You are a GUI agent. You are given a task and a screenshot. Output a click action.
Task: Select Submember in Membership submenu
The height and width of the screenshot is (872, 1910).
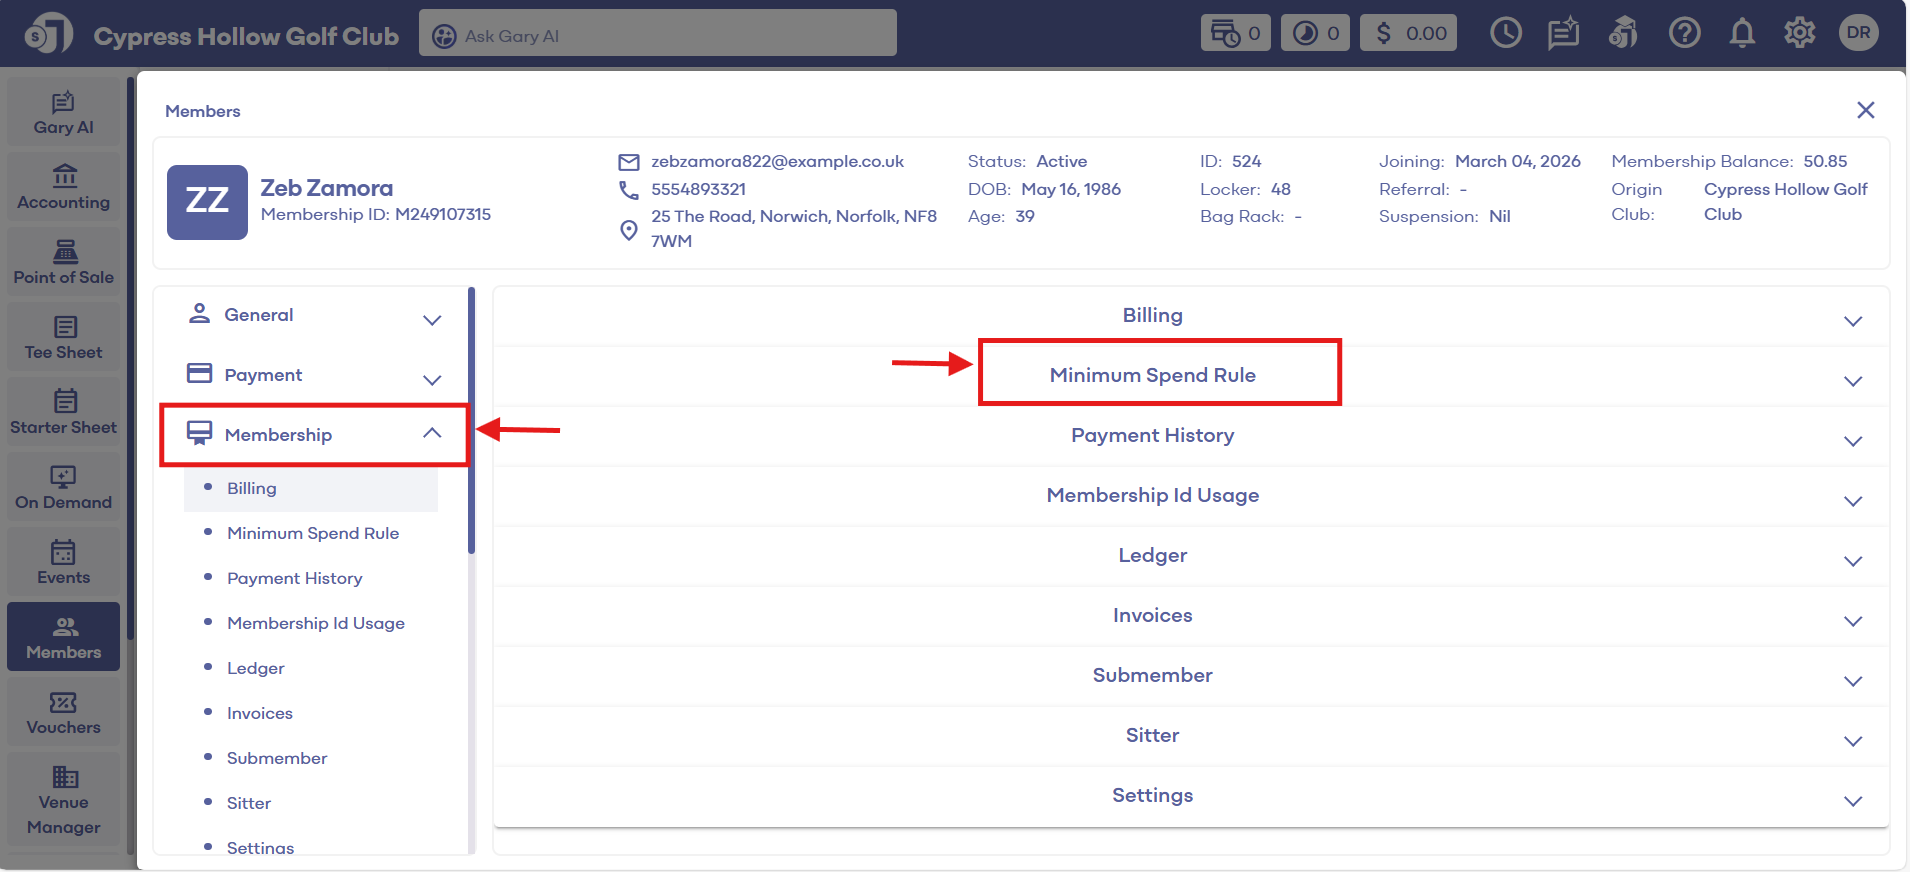(x=277, y=758)
